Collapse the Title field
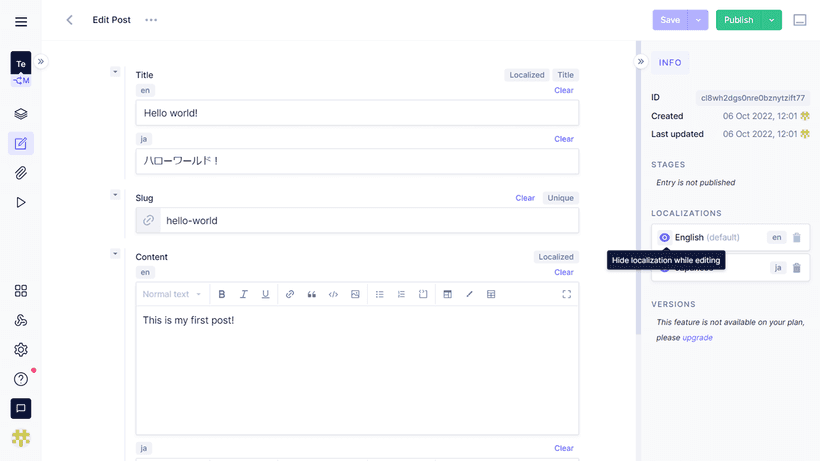The width and height of the screenshot is (820, 461). pyautogui.click(x=115, y=72)
